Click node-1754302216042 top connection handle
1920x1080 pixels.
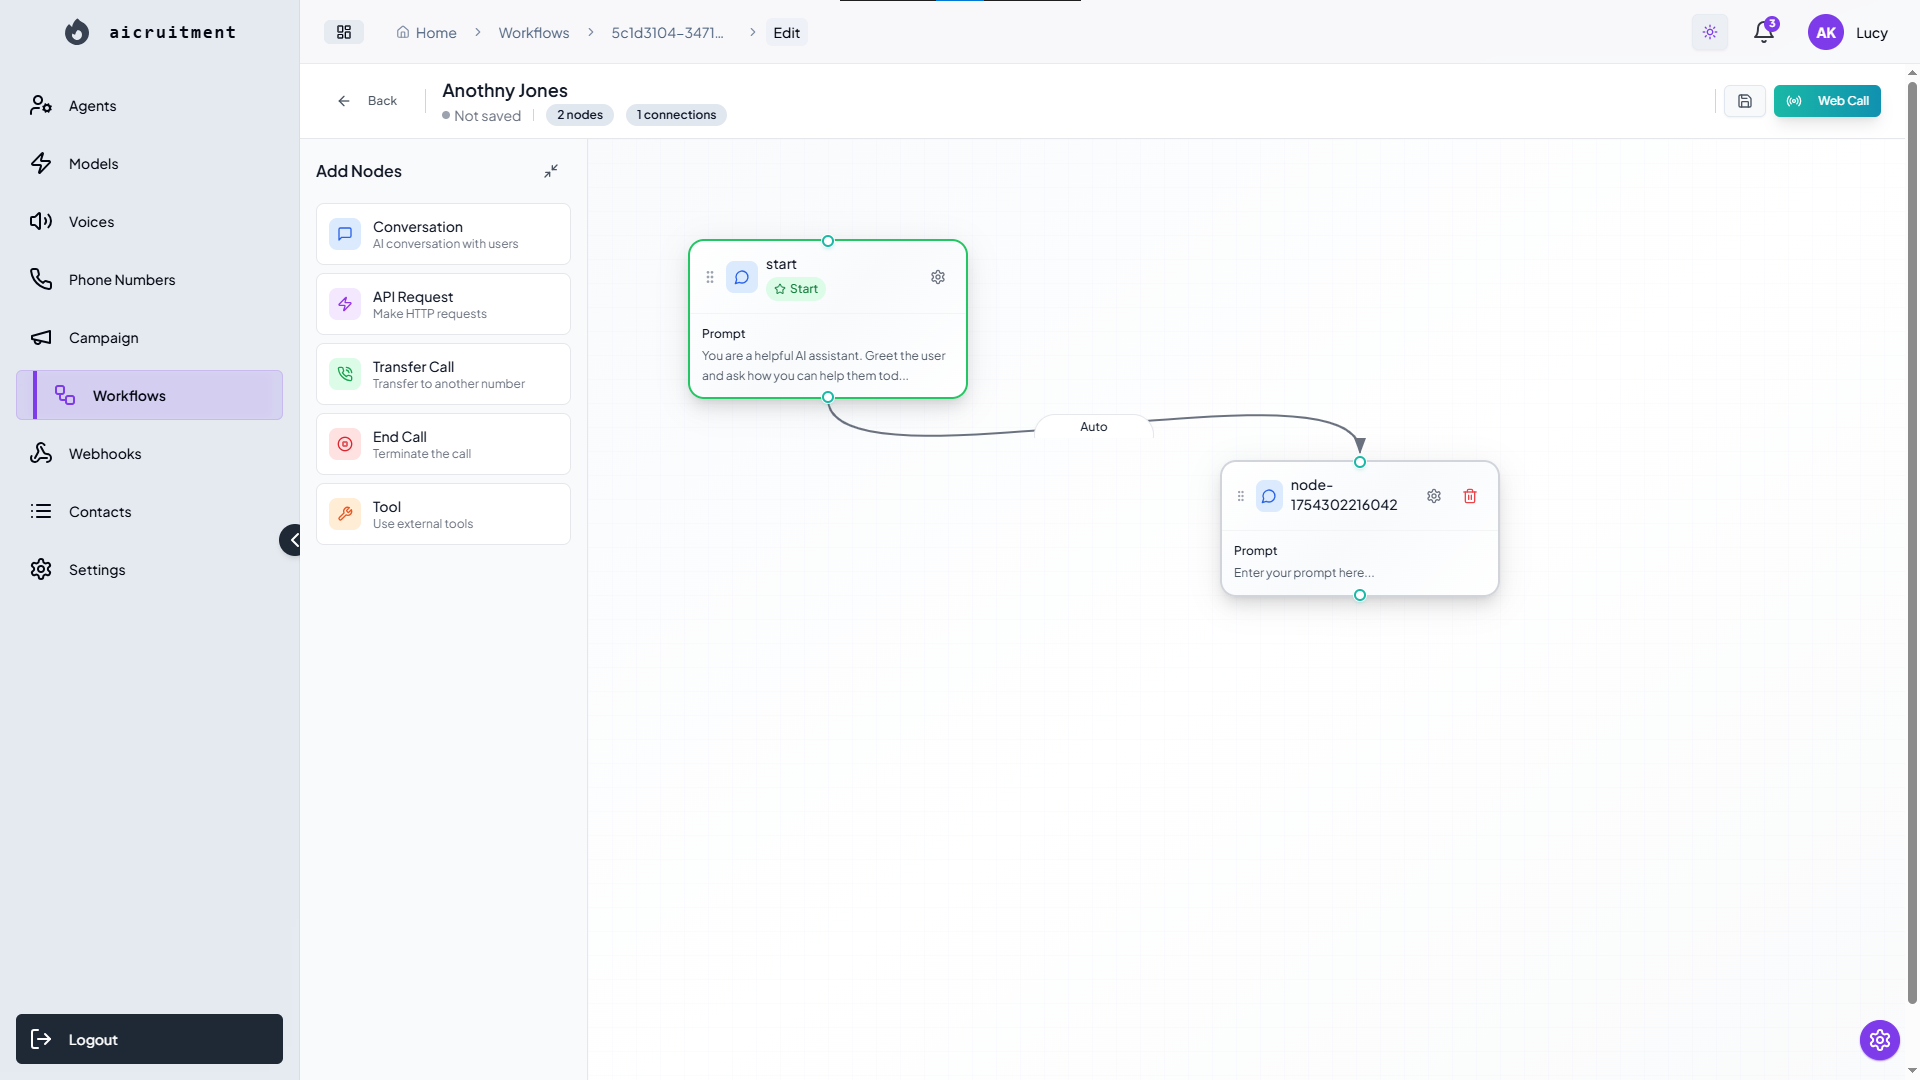click(1360, 462)
